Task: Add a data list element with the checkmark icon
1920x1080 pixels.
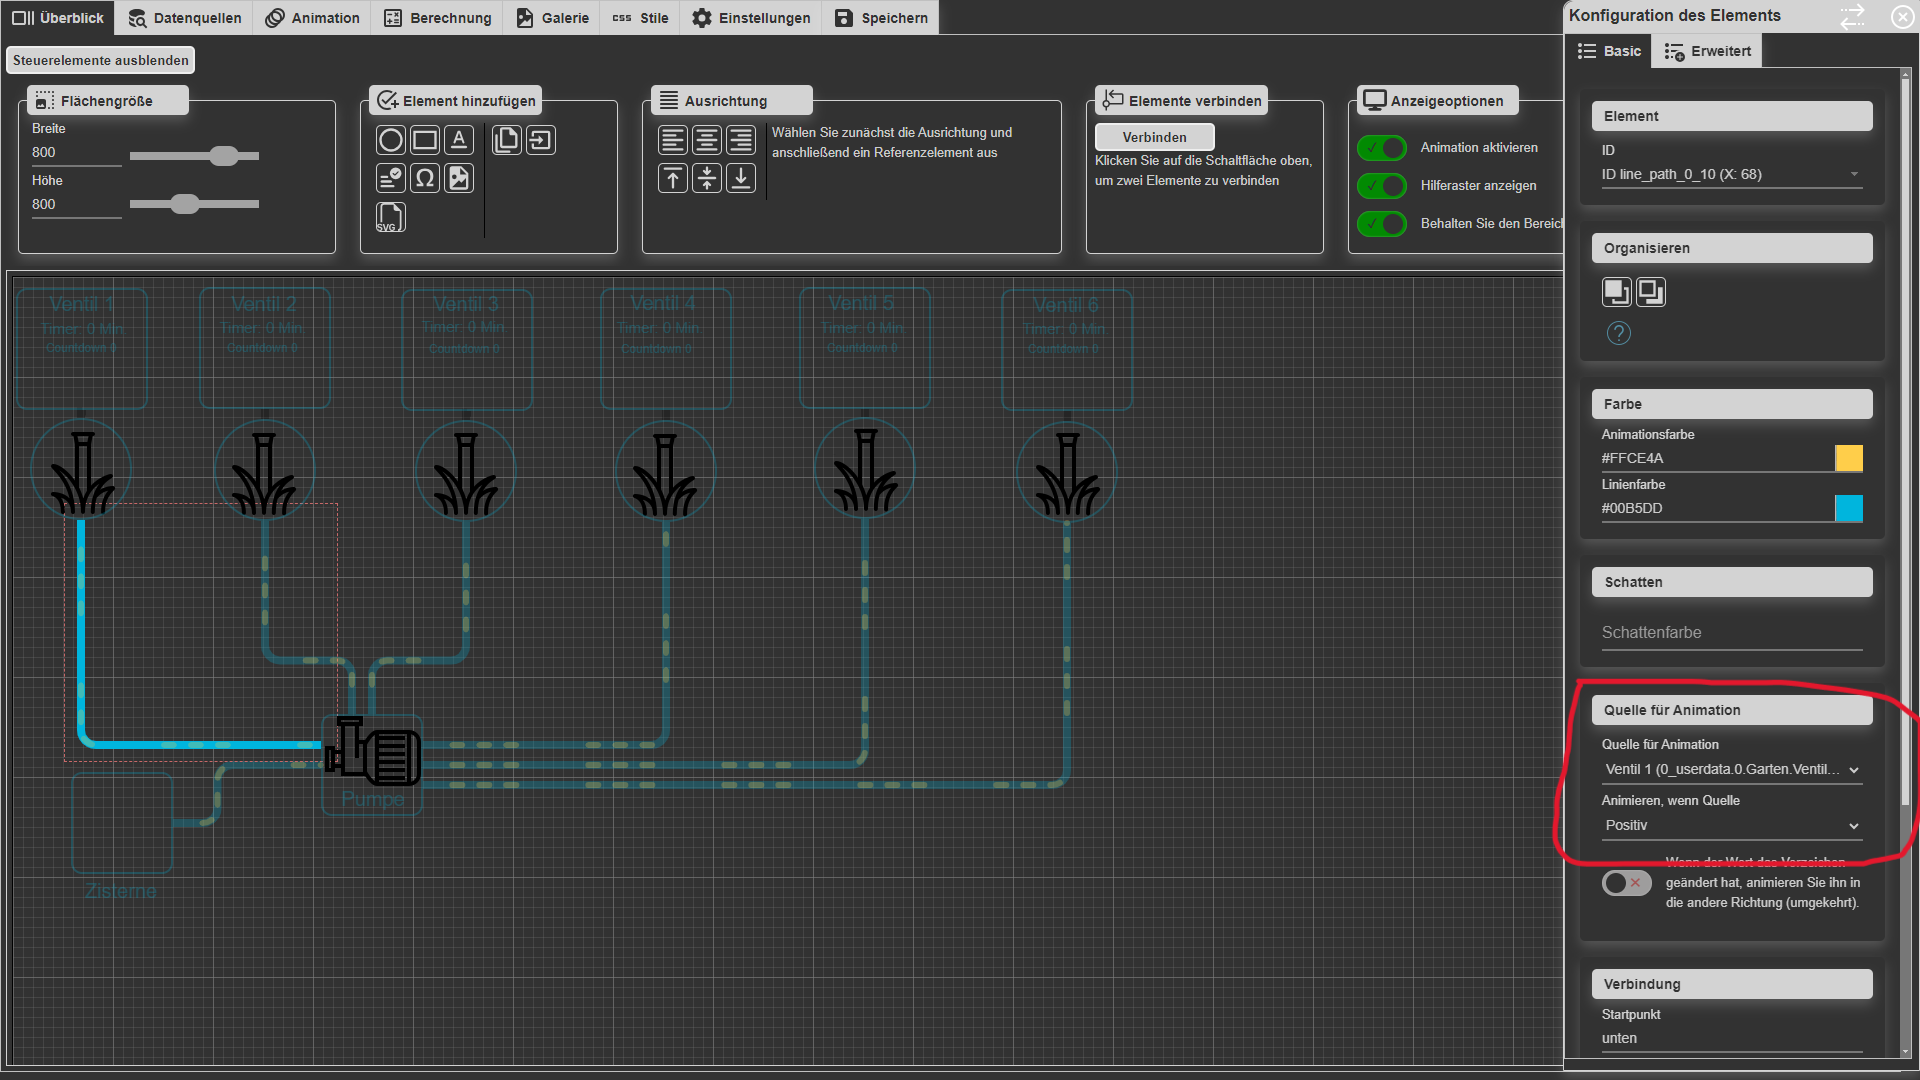Action: click(391, 178)
